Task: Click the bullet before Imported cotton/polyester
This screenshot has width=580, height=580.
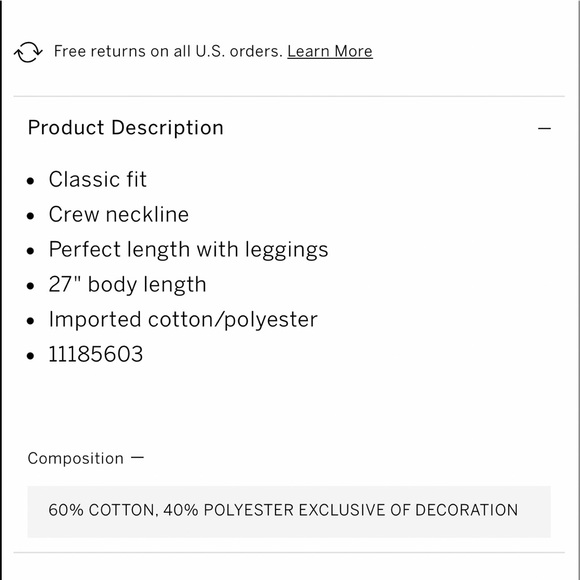Action: coord(30,321)
